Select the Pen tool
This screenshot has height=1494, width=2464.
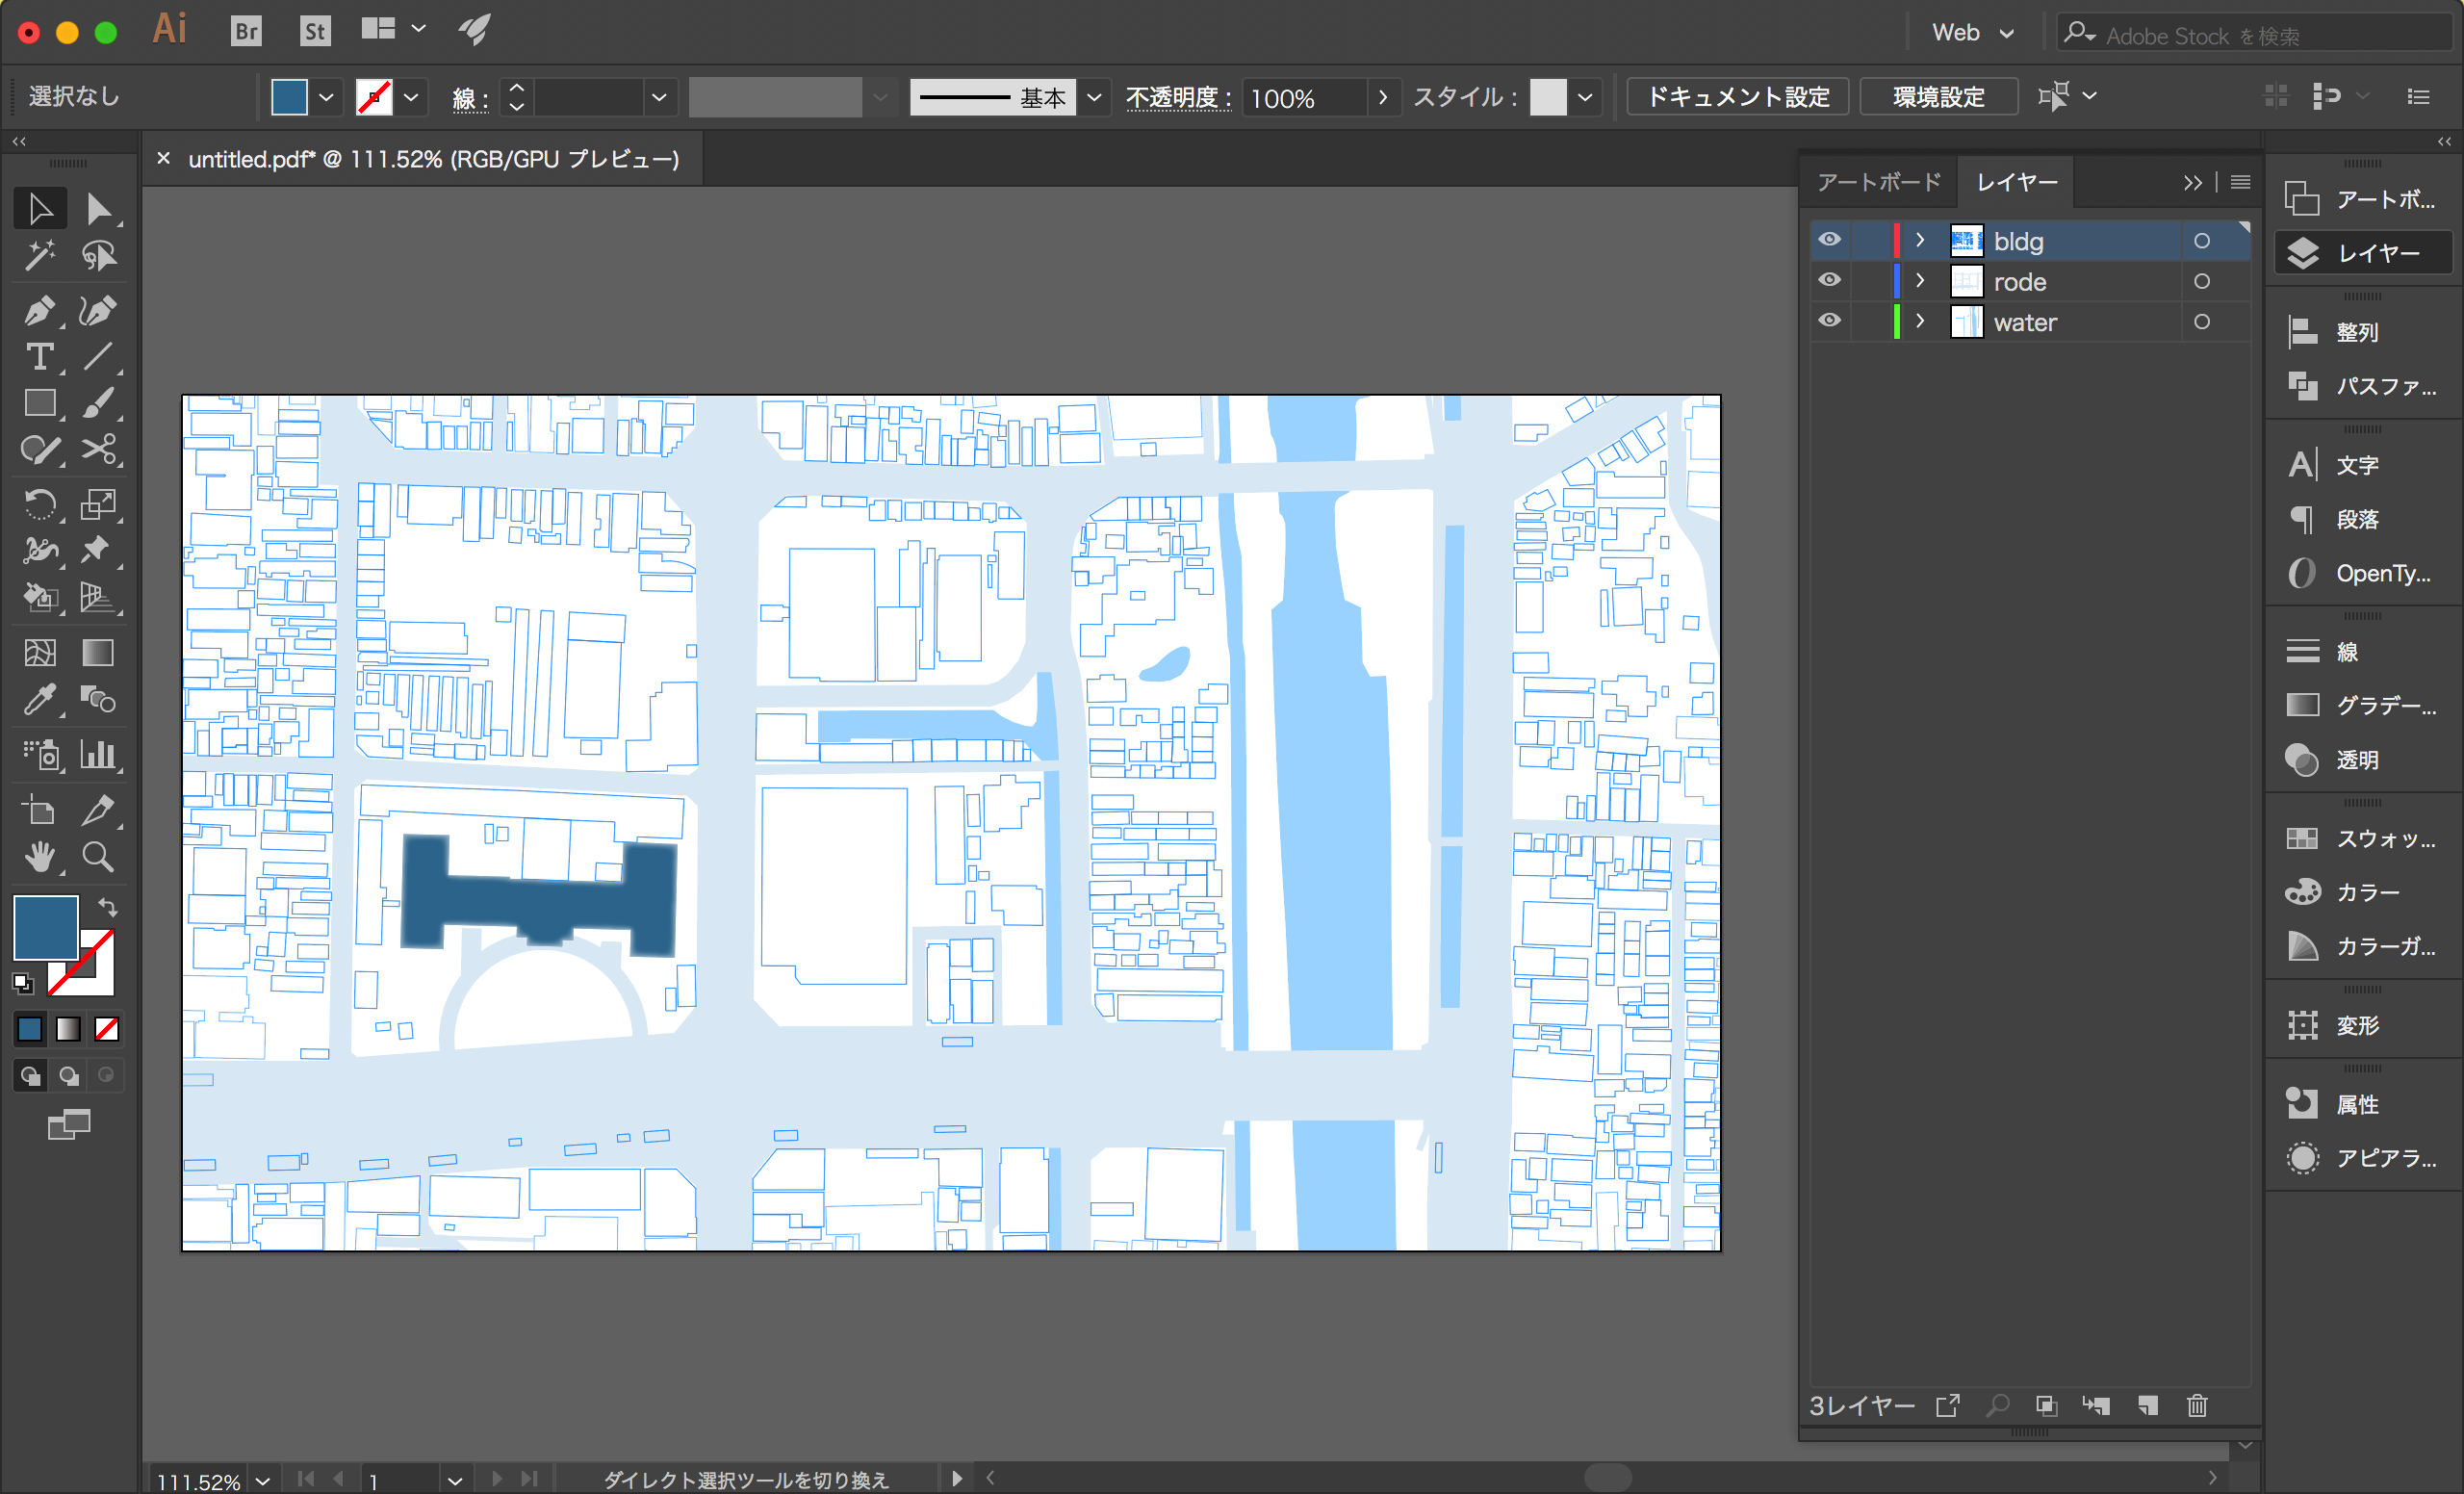point(39,311)
